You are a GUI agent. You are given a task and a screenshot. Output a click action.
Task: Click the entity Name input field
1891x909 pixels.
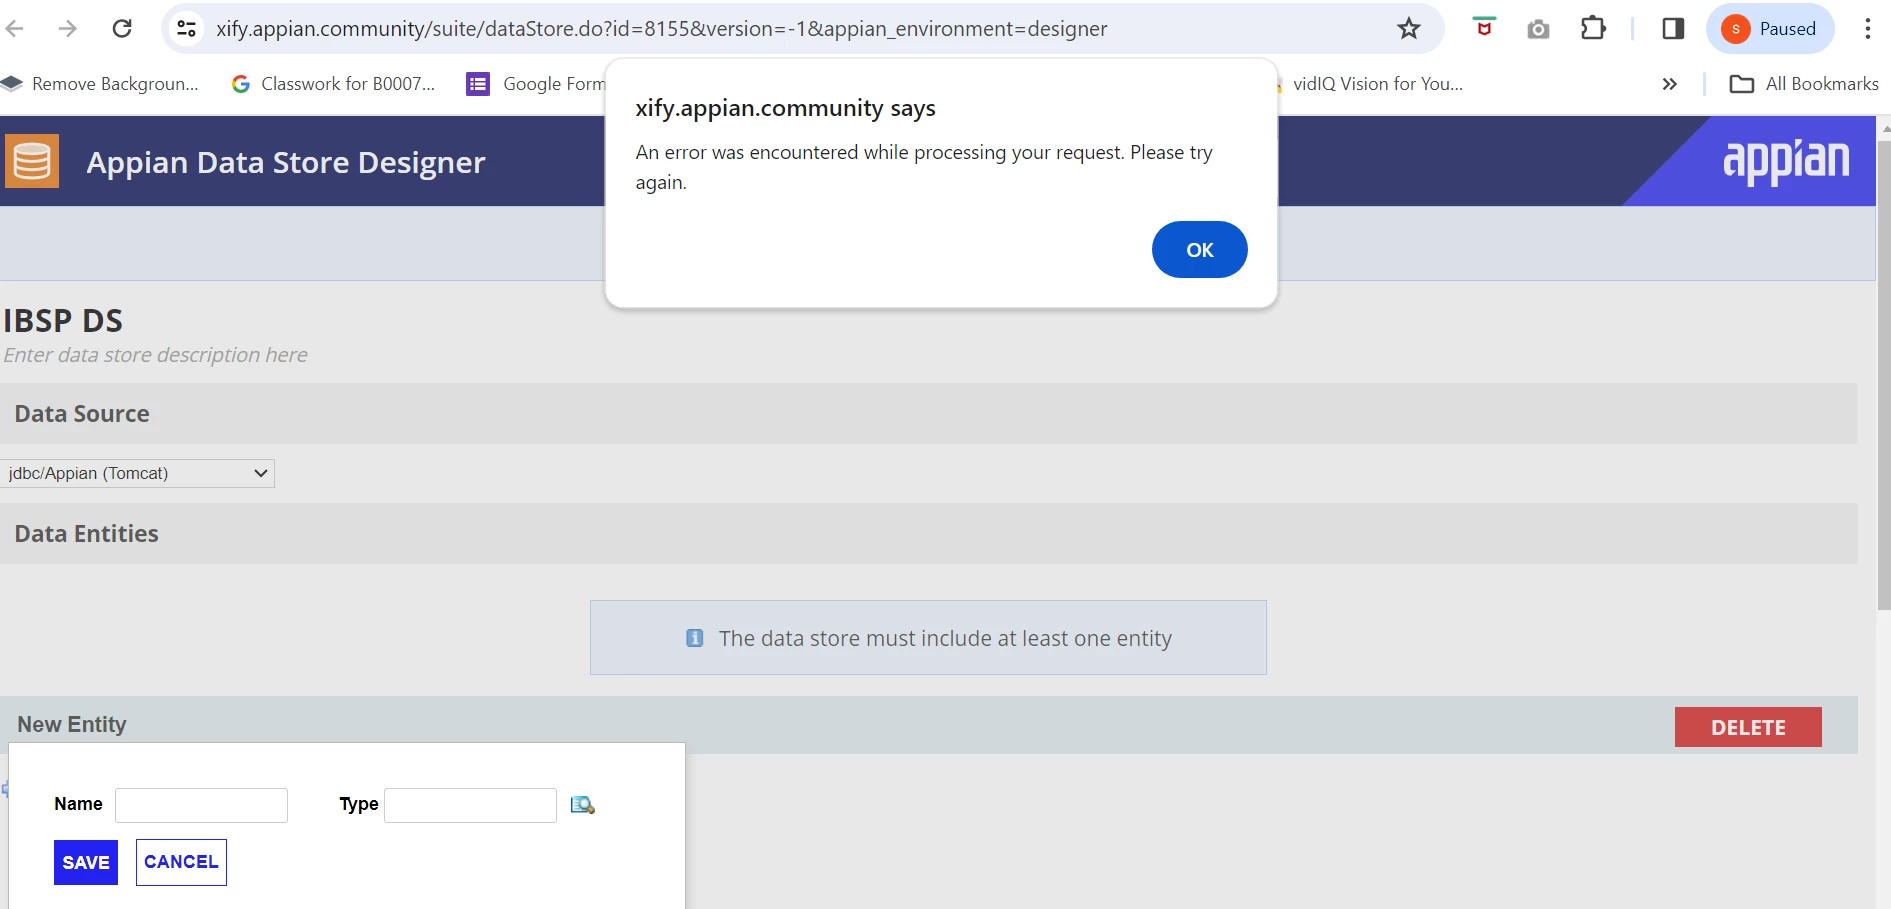tap(201, 805)
